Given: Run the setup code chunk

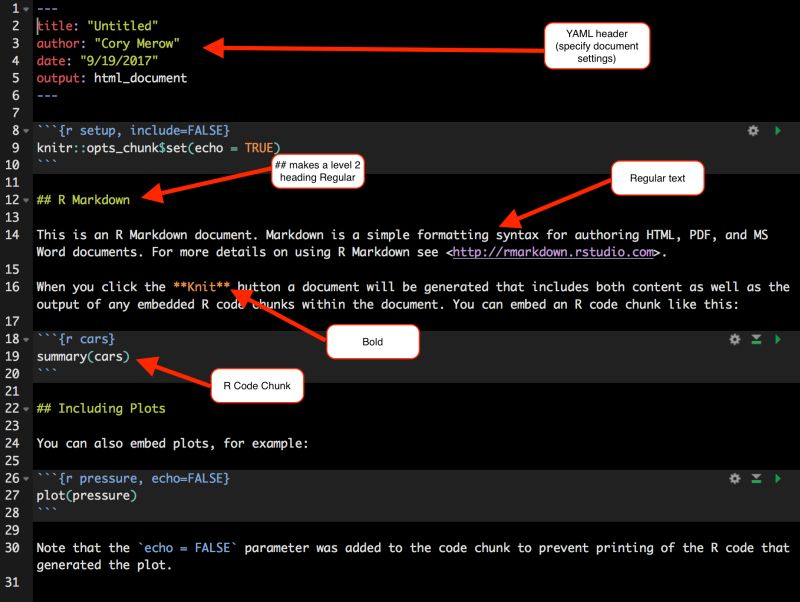Looking at the screenshot, I should point(776,130).
